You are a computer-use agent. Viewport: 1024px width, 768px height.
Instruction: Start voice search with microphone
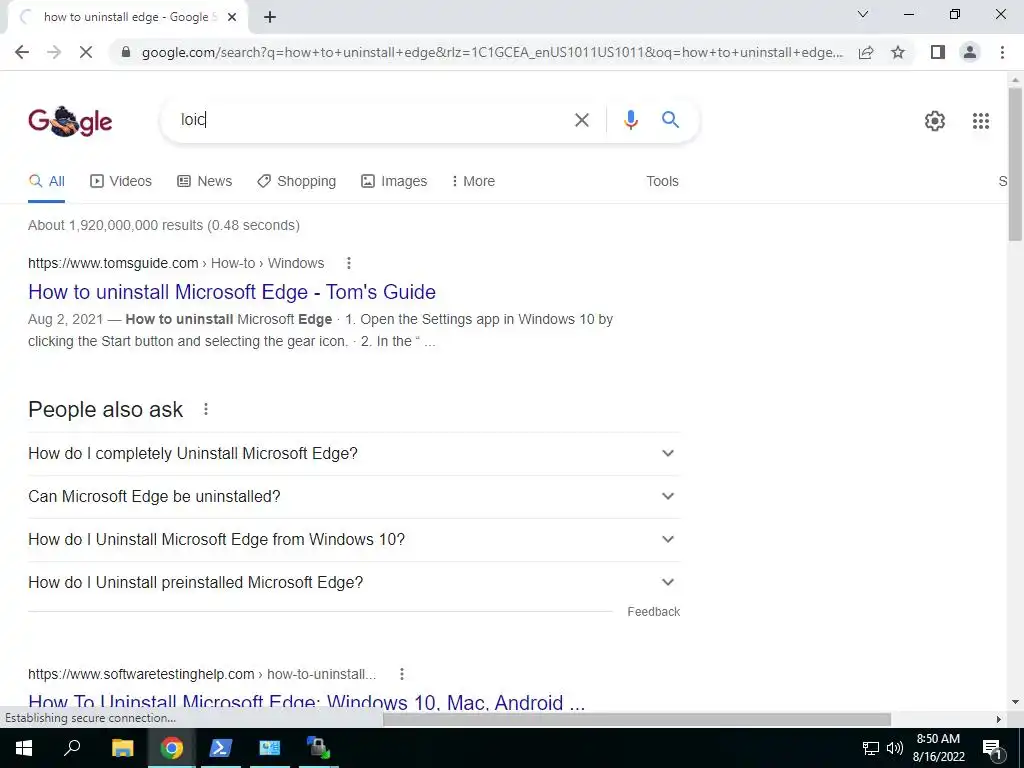(x=630, y=120)
